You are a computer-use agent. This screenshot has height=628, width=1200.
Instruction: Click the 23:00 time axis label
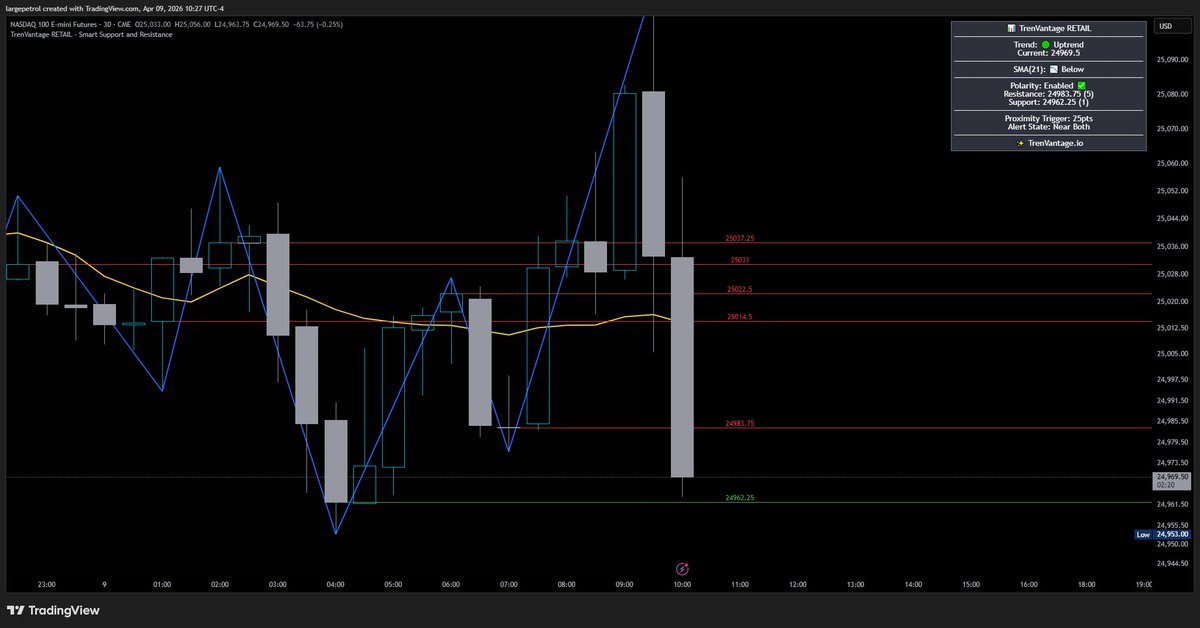pos(46,585)
